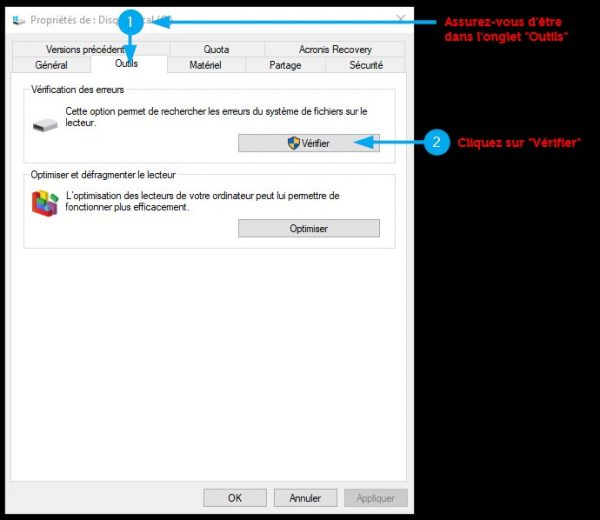Screen dimensions: 600x520
Task: Click the blue circle numbered 1
Action: [129, 21]
